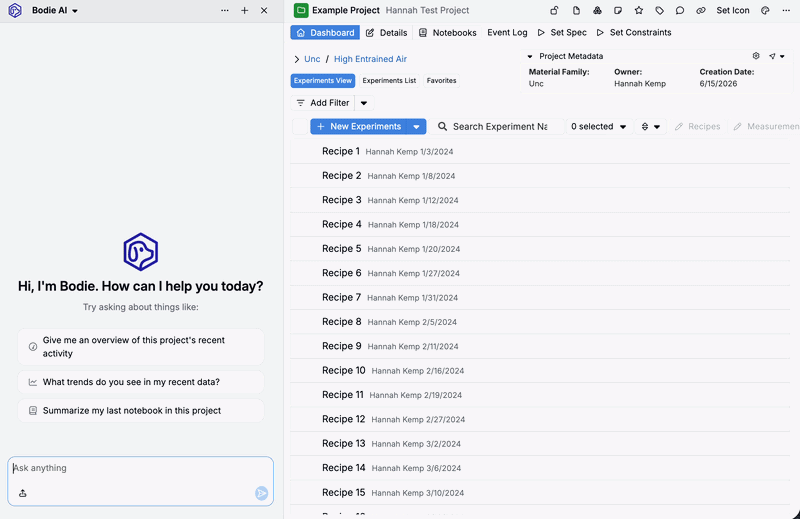
Task: Open the Recipe 12 row
Action: pyautogui.click(x=540, y=419)
